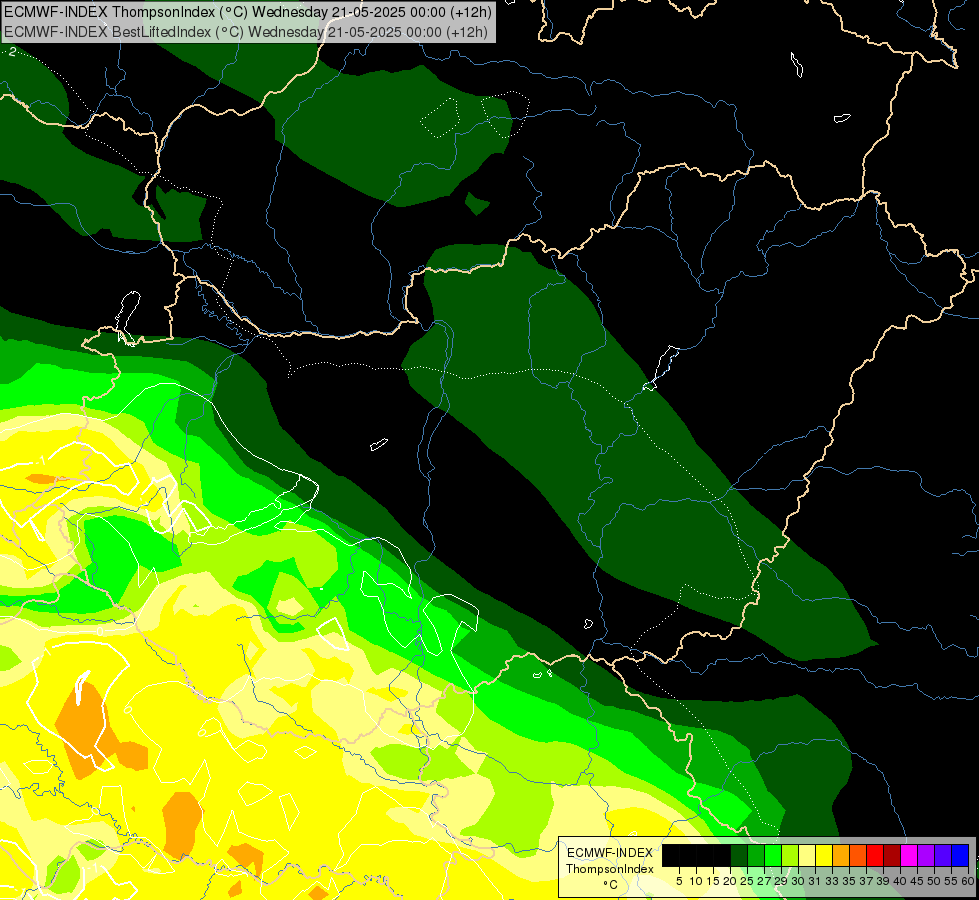Click the legend tick label 5
Viewport: 979px width, 900px height.
[679, 881]
